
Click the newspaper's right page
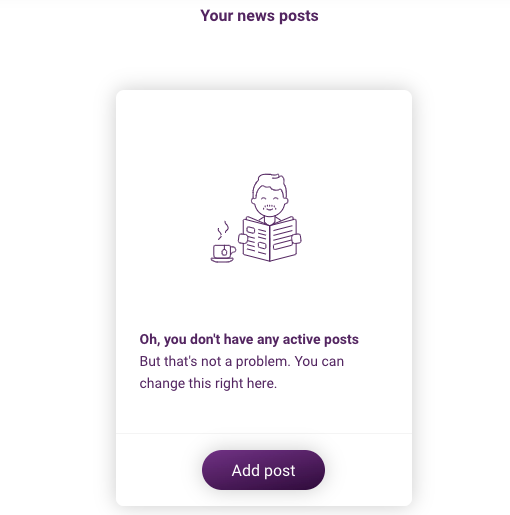coord(283,239)
